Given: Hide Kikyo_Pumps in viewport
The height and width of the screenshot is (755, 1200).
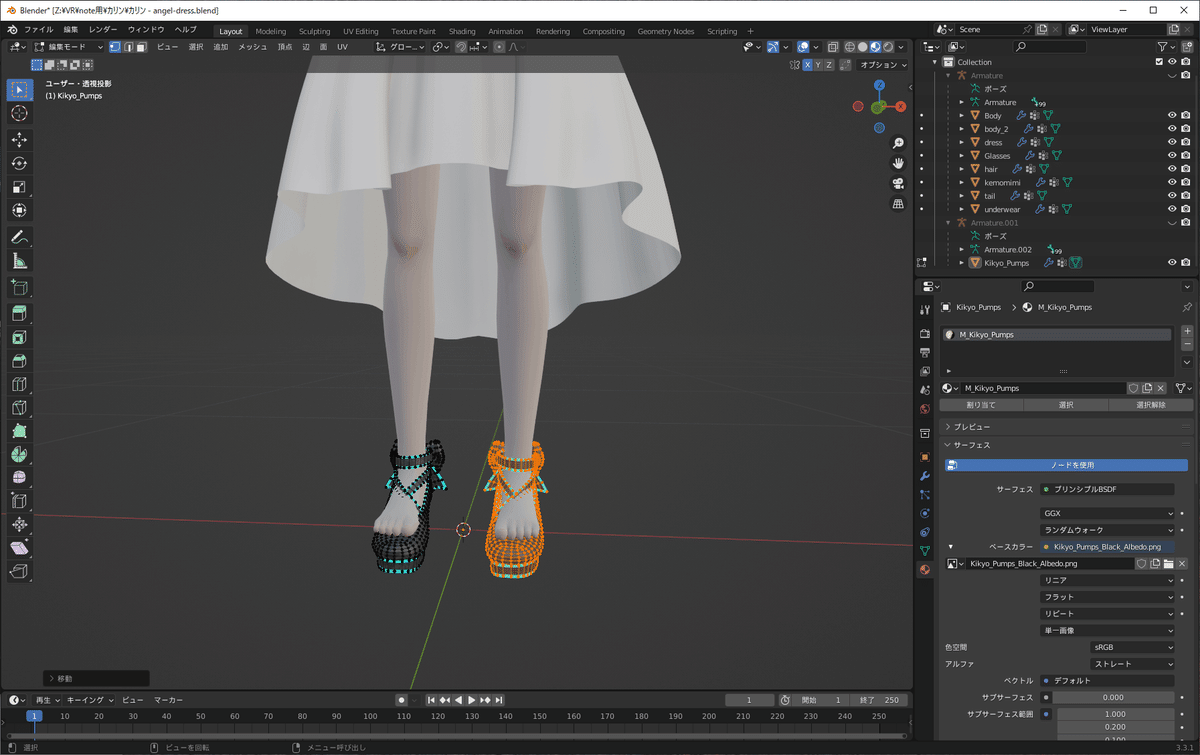Looking at the screenshot, I should point(1172,263).
